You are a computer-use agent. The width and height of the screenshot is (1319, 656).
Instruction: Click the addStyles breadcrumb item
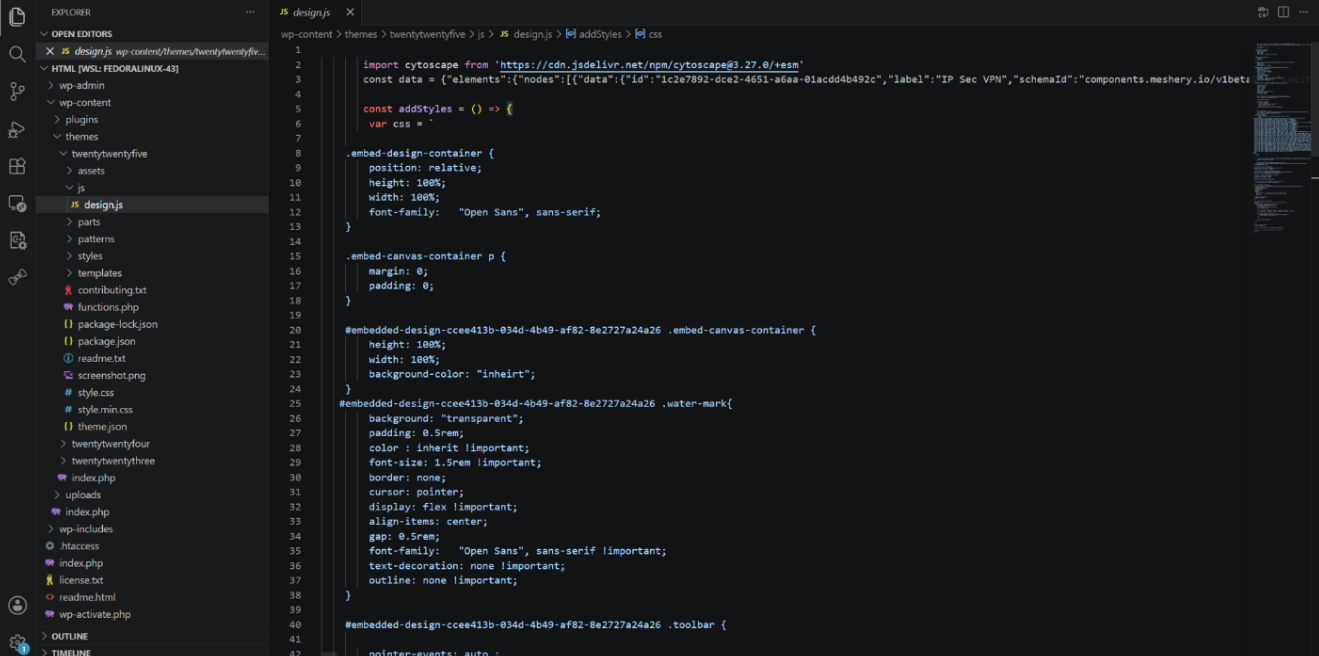coord(601,34)
